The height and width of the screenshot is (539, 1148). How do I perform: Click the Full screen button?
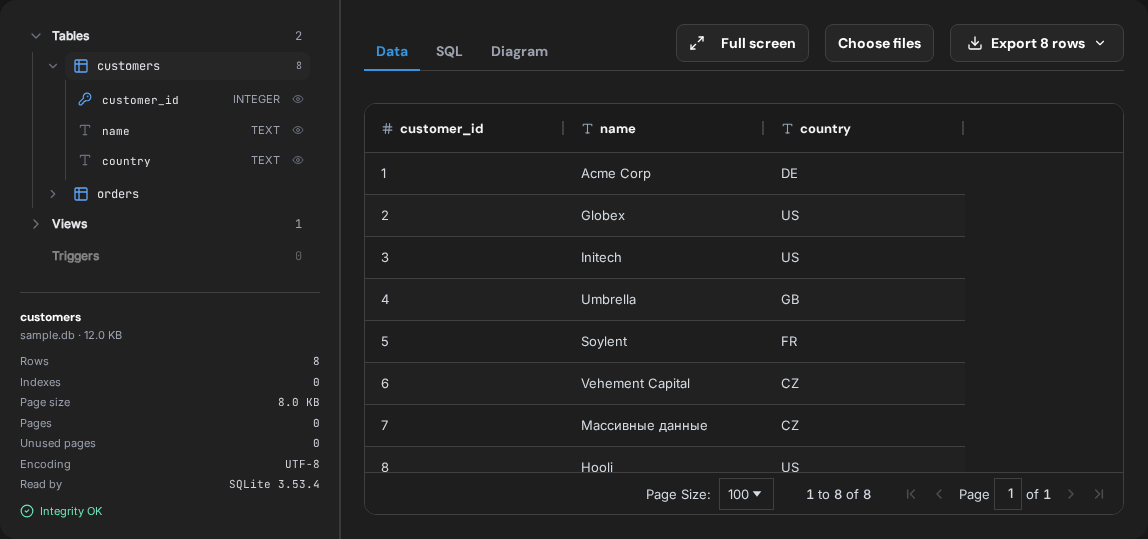(x=742, y=43)
